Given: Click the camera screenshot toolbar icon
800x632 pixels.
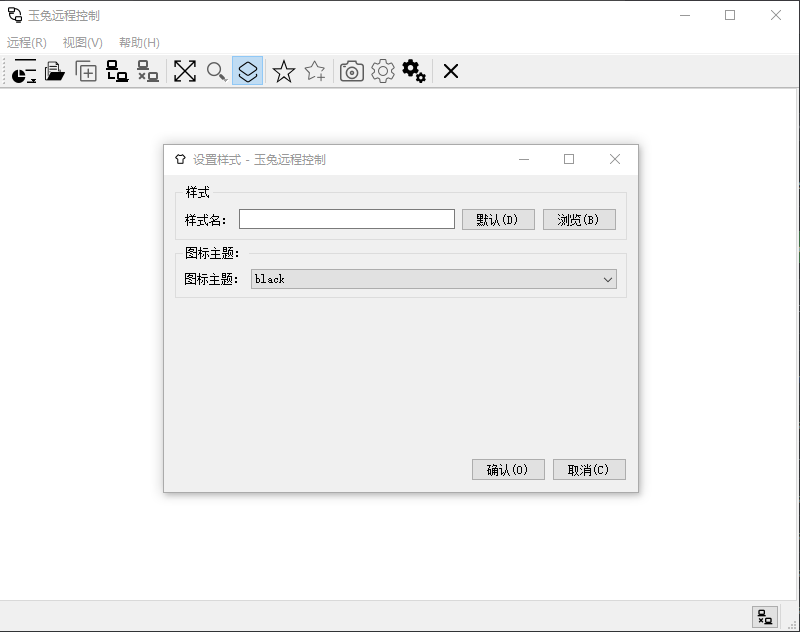Looking at the screenshot, I should pyautogui.click(x=351, y=71).
